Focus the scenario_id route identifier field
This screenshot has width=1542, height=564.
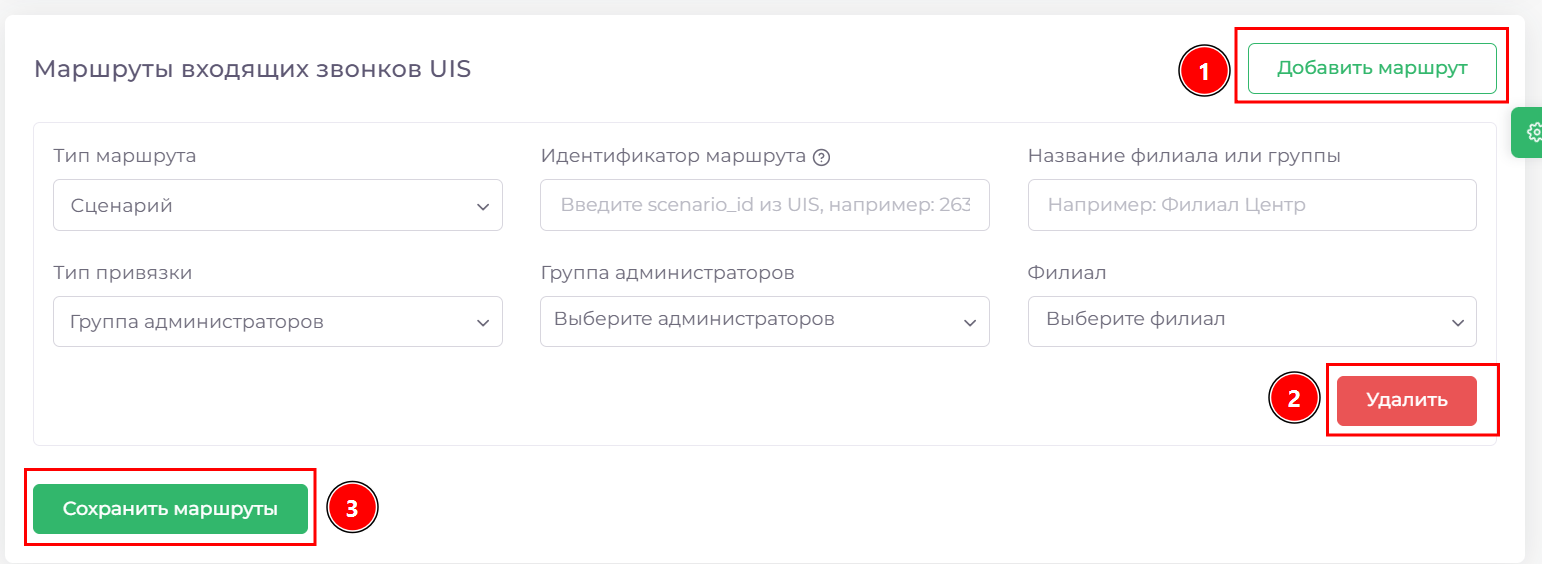765,205
